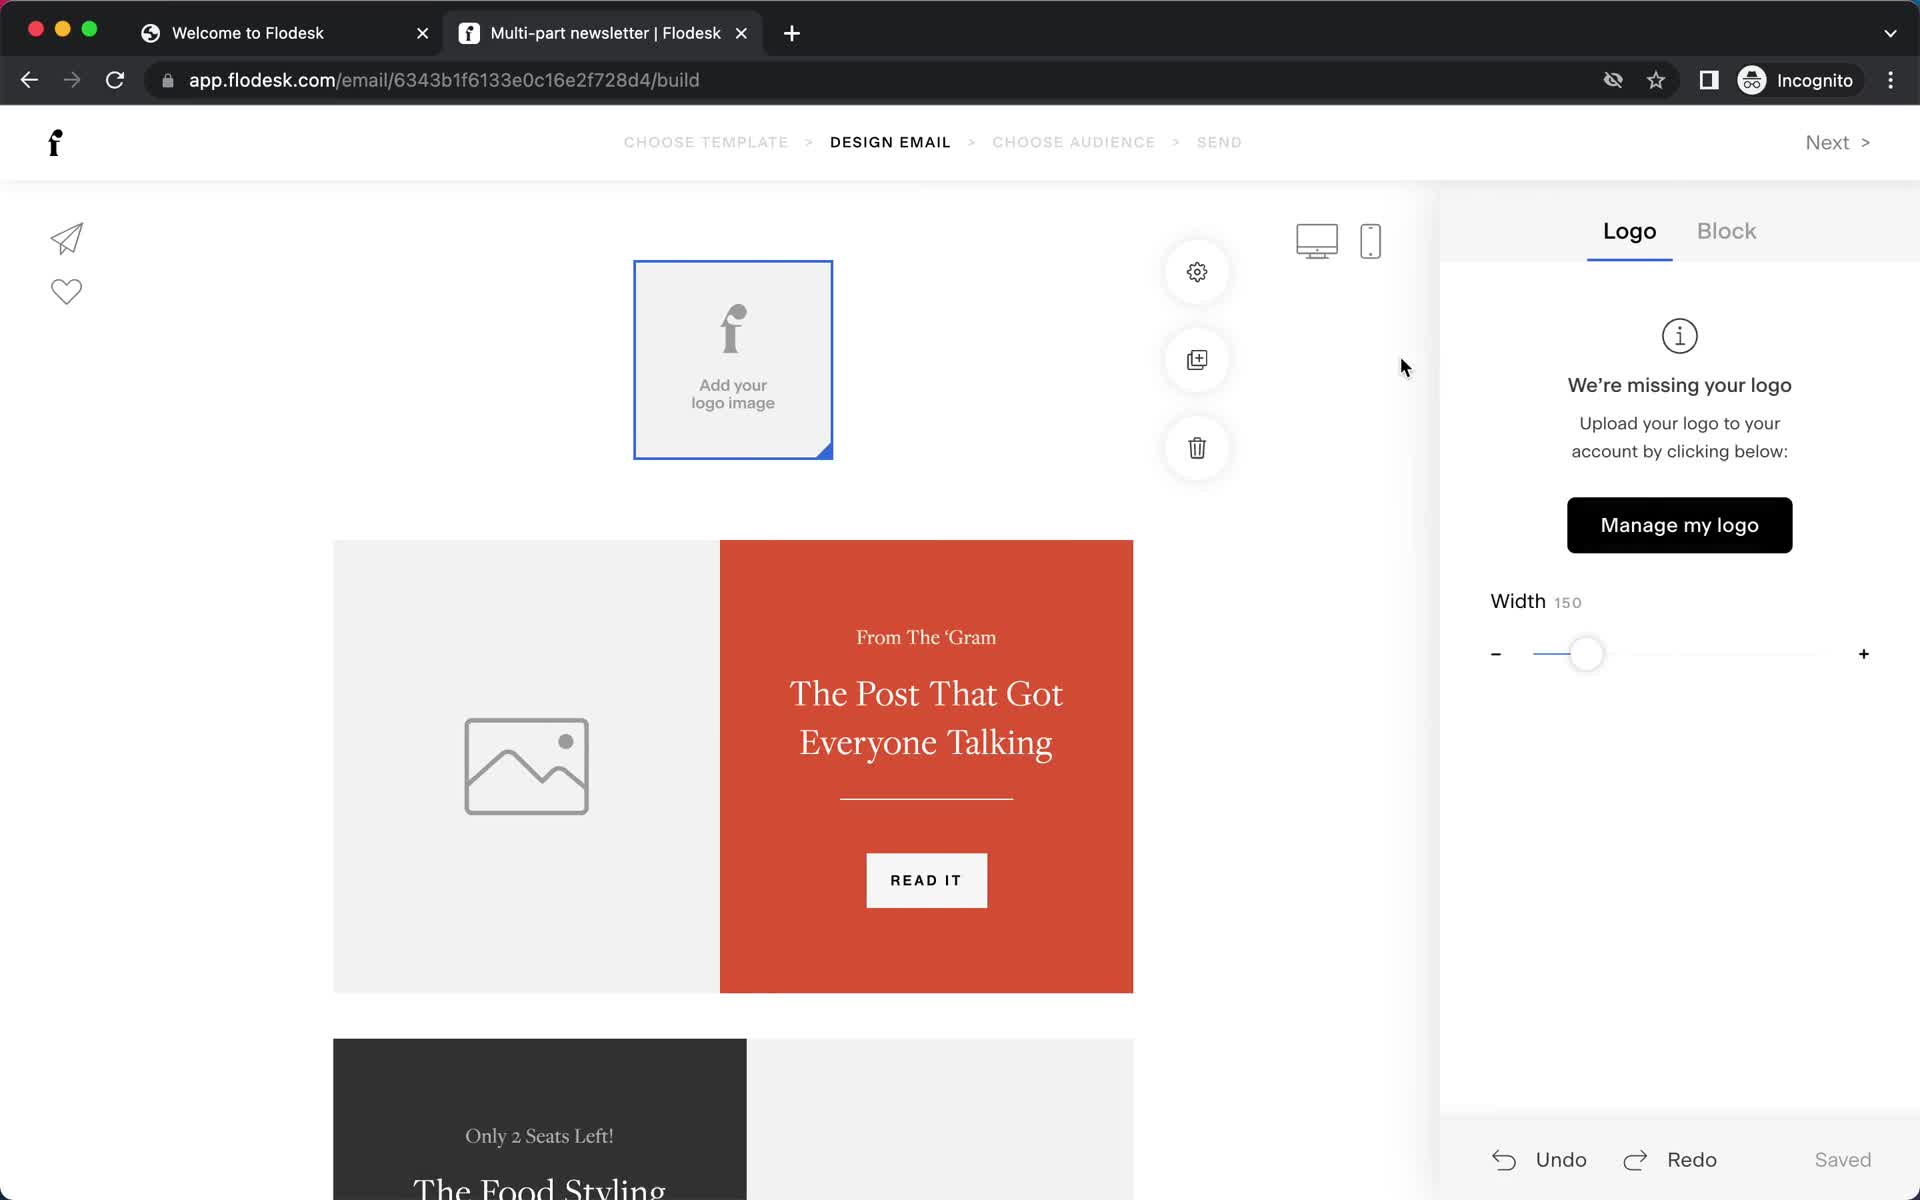Screen dimensions: 1920x1200
Task: Decrease width with the minus control
Action: point(1496,653)
